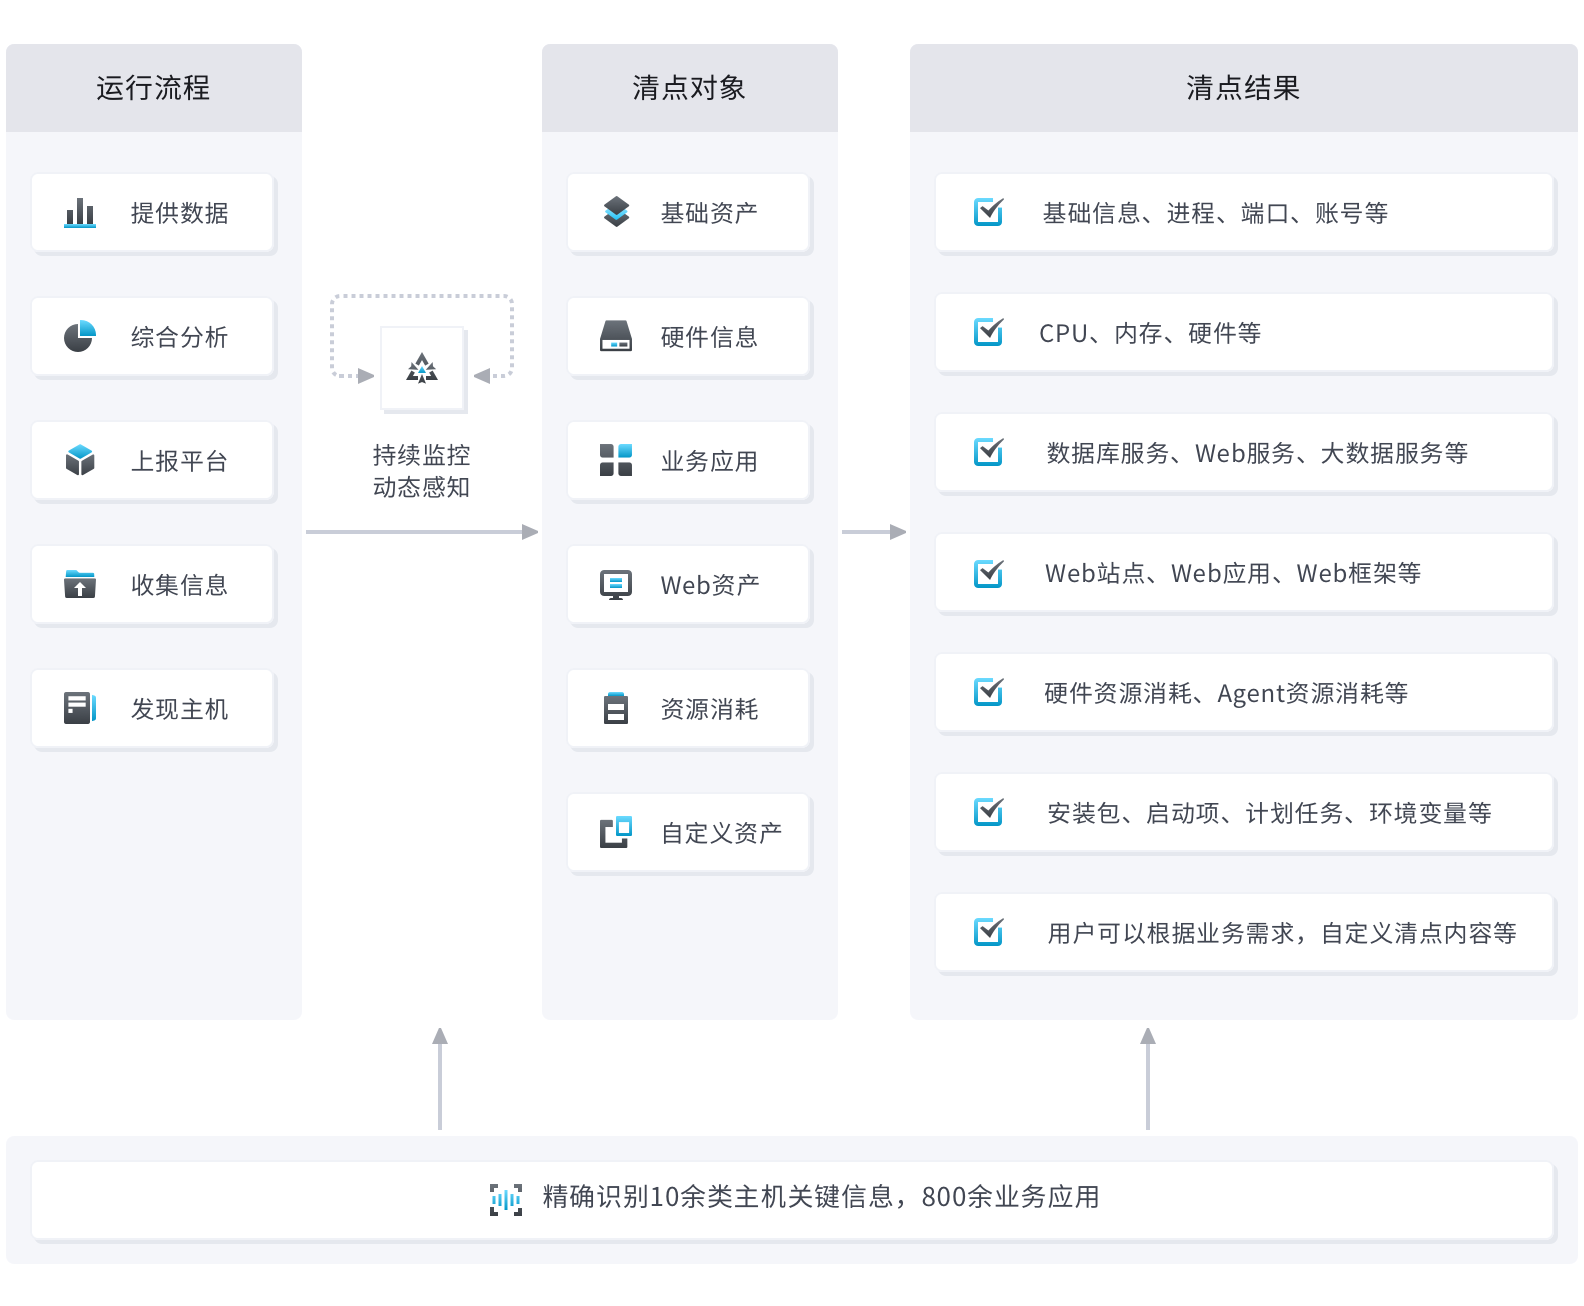Click the 资源消耗 label

[x=709, y=709]
